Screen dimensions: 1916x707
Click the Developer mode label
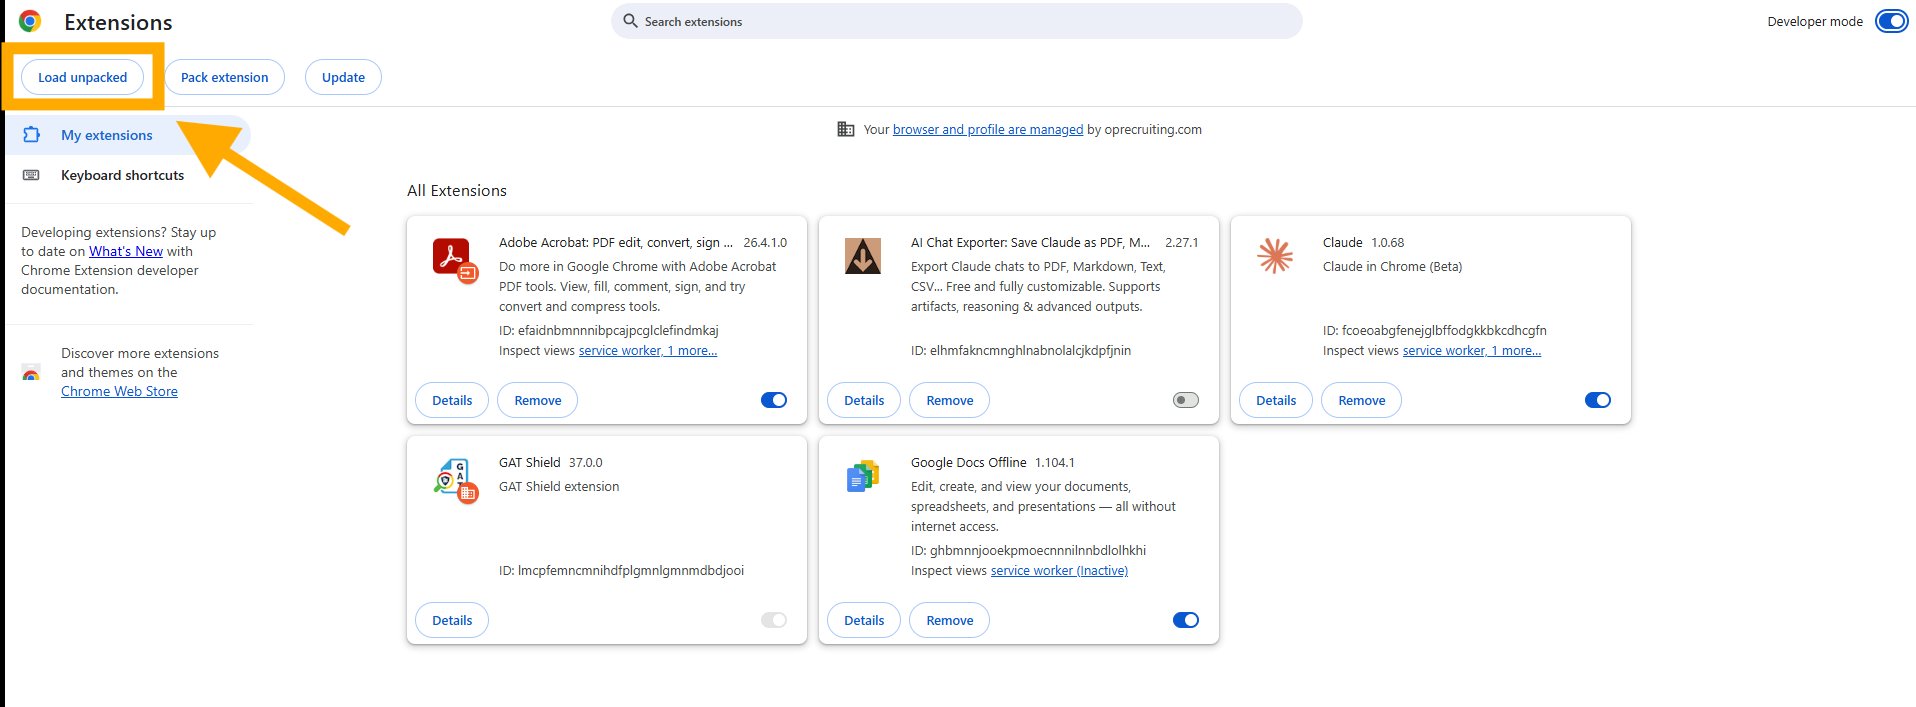(1815, 21)
